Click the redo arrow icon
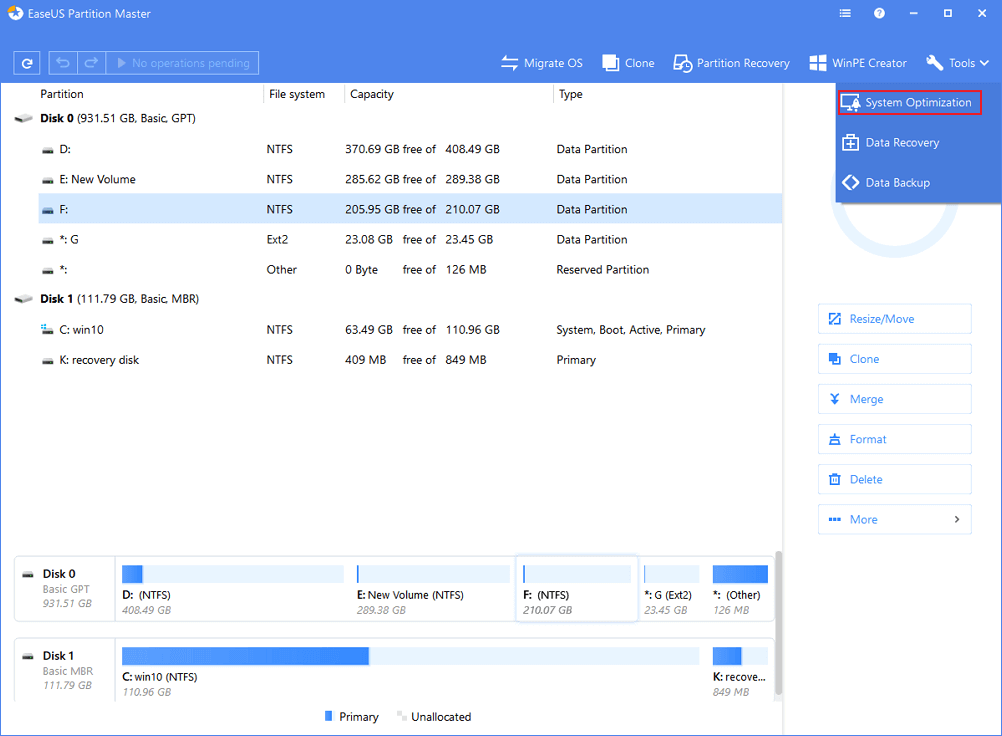Viewport: 1002px width, 736px height. pyautogui.click(x=91, y=63)
